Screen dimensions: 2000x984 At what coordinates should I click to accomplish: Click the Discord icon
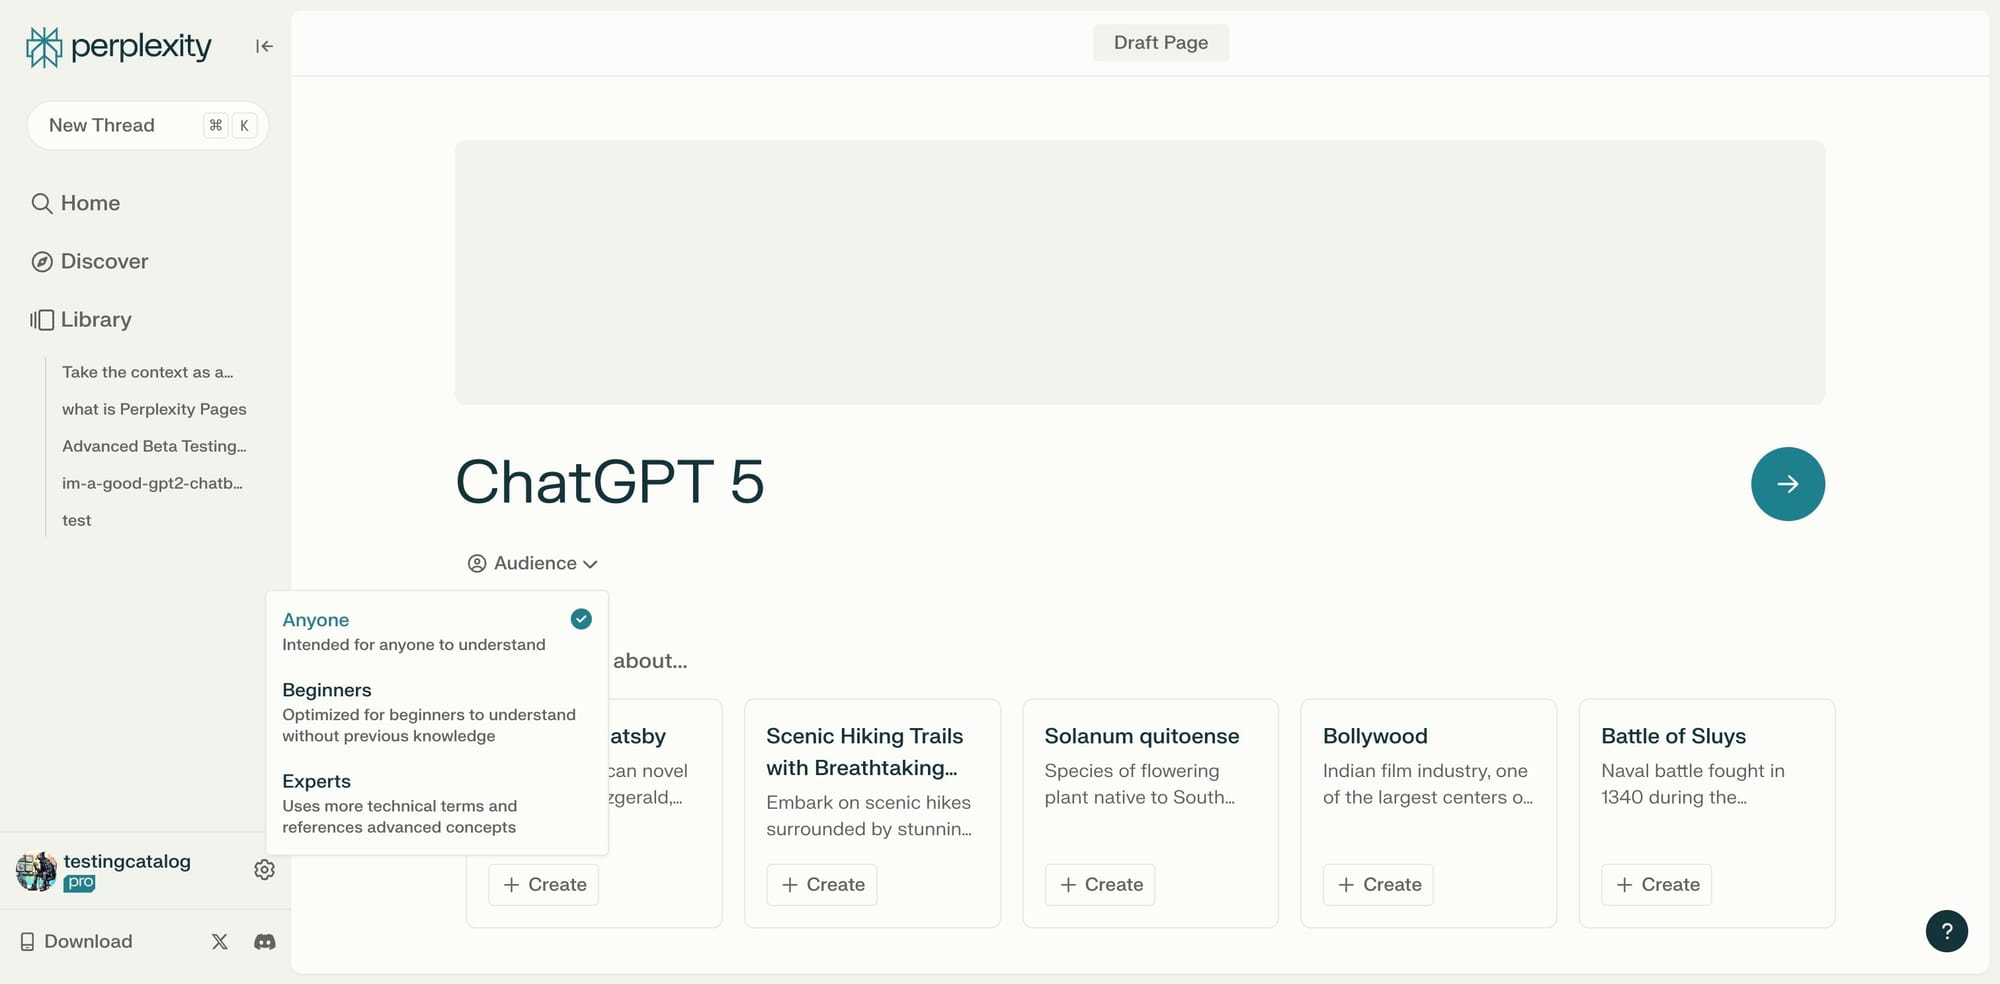coord(264,941)
